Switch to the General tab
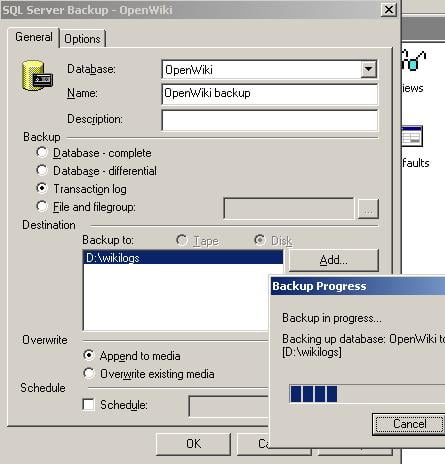Image resolution: width=445 pixels, height=464 pixels. [34, 37]
